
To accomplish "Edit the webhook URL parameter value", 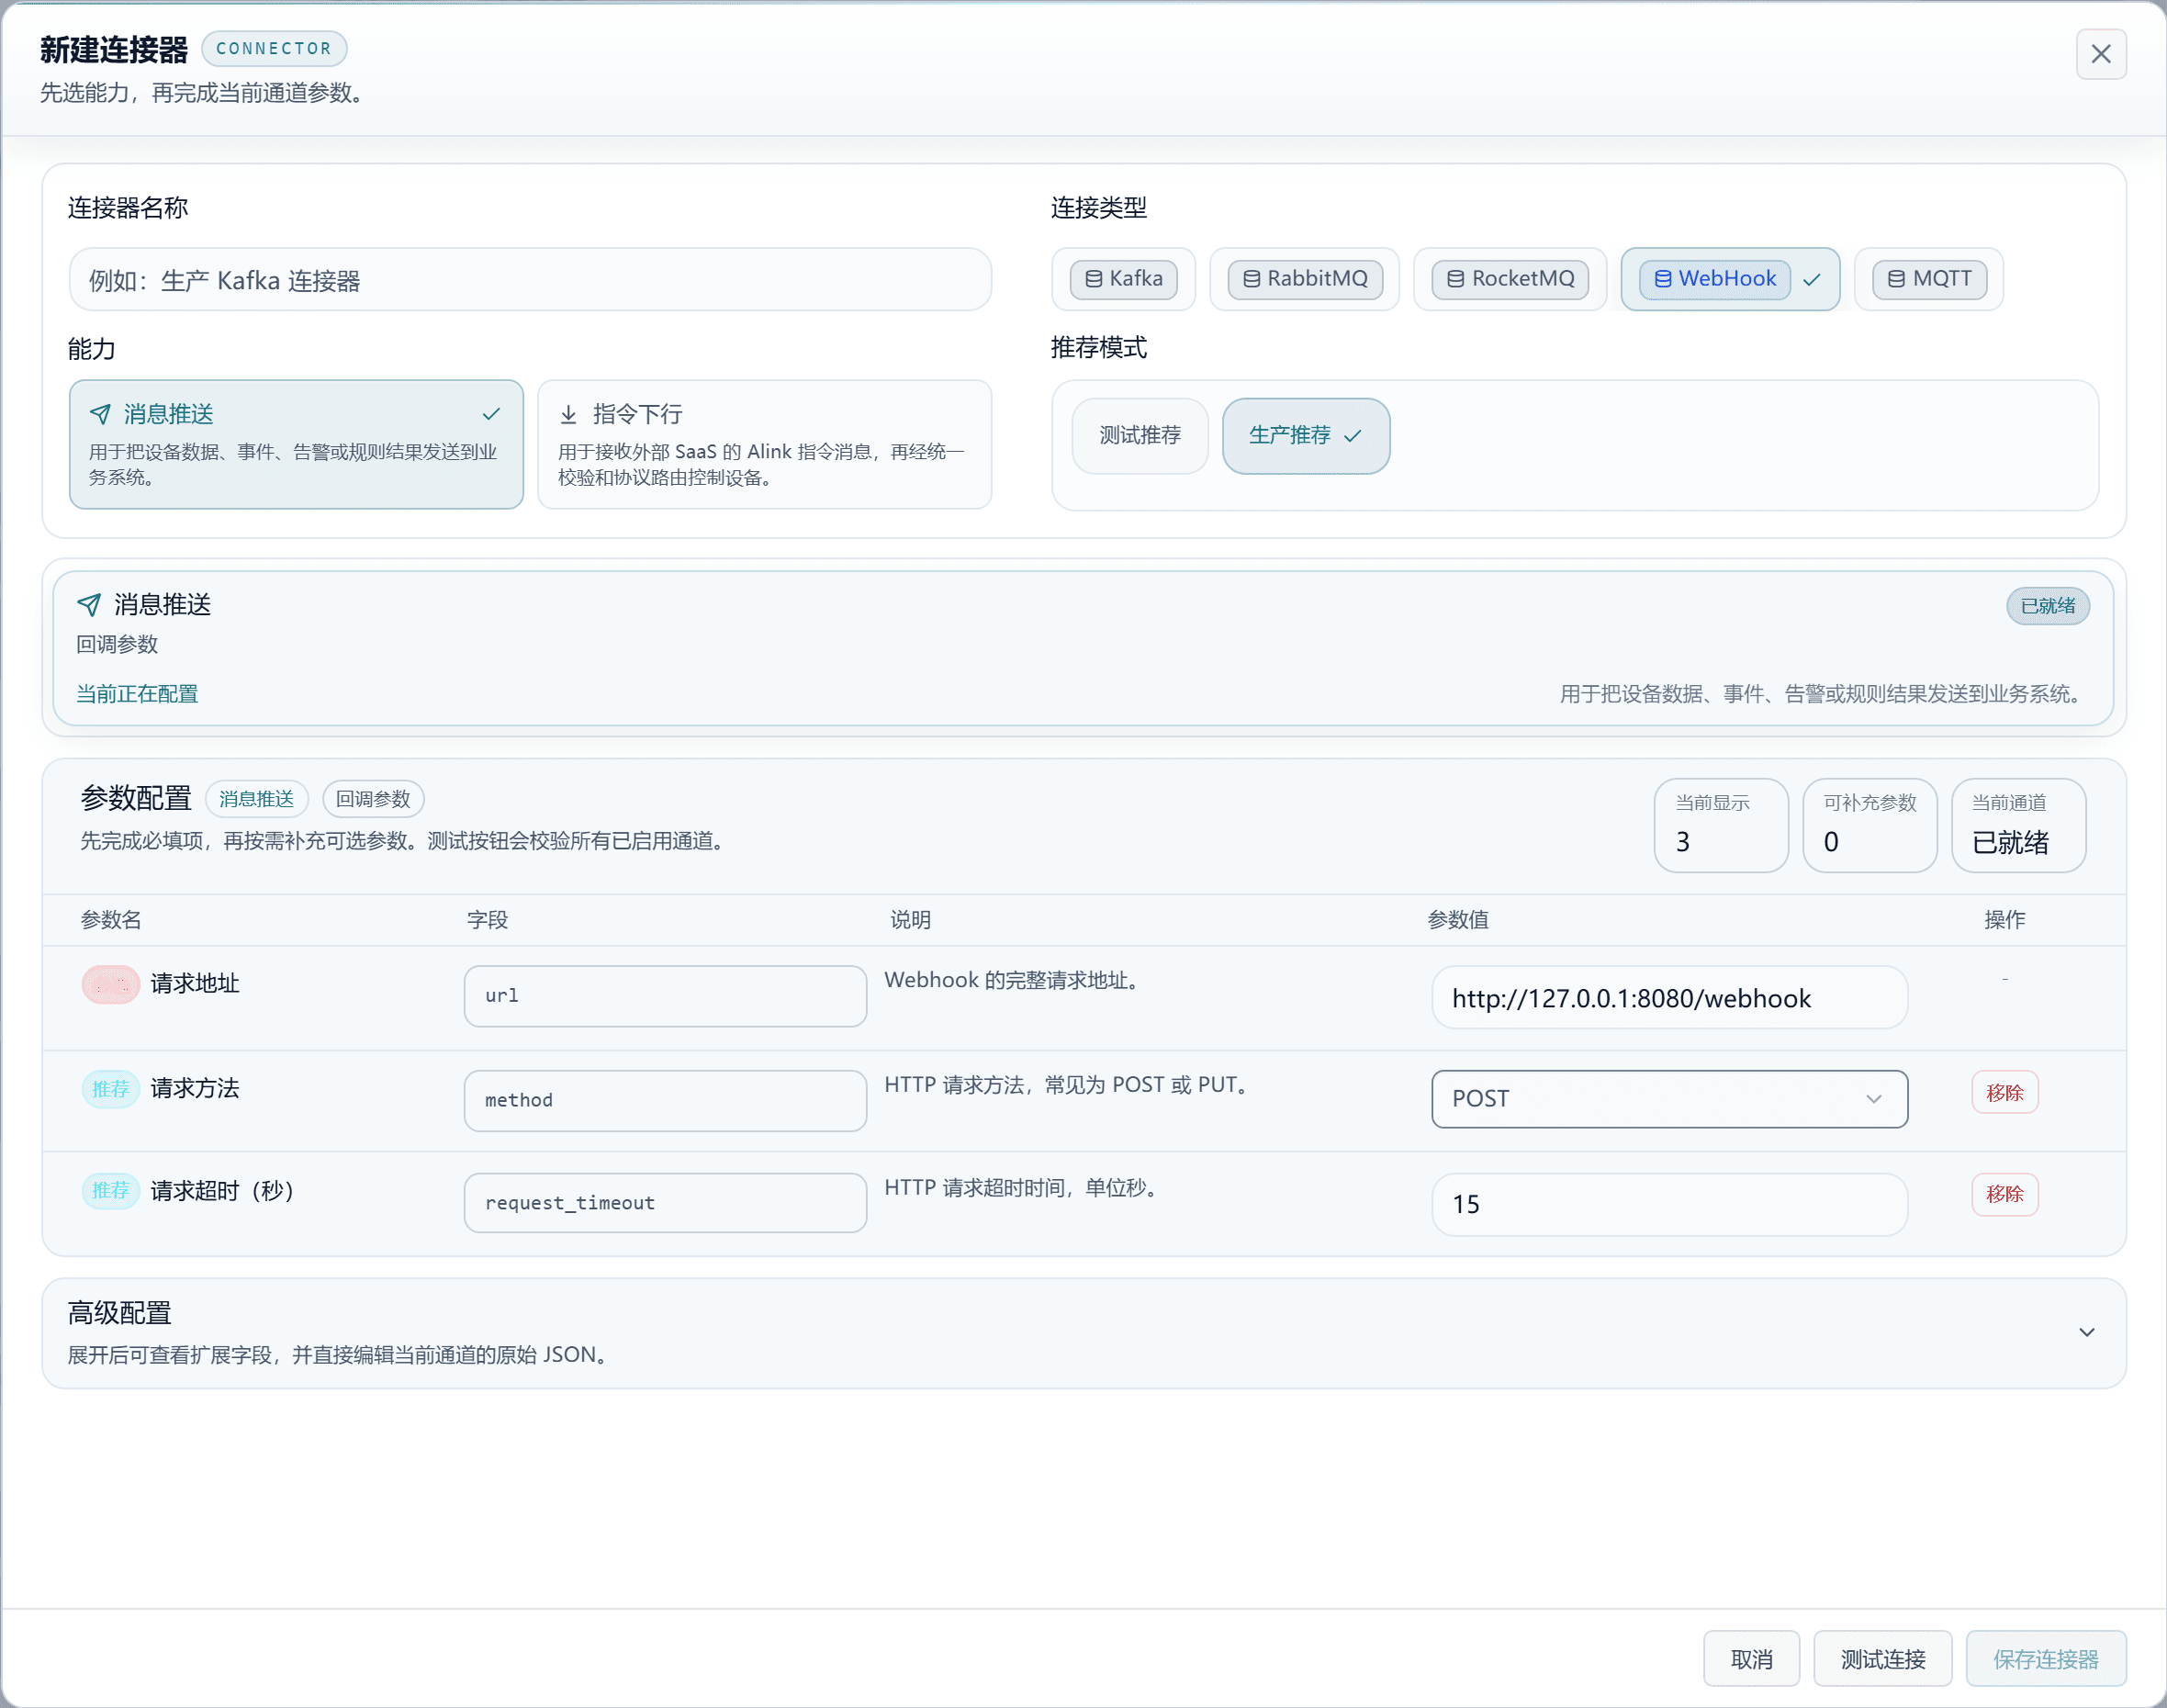I will [x=1669, y=998].
